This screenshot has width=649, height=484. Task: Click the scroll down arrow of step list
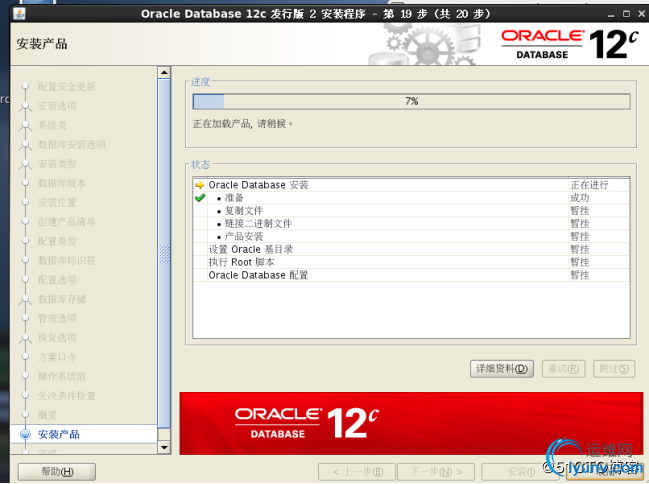coord(164,447)
